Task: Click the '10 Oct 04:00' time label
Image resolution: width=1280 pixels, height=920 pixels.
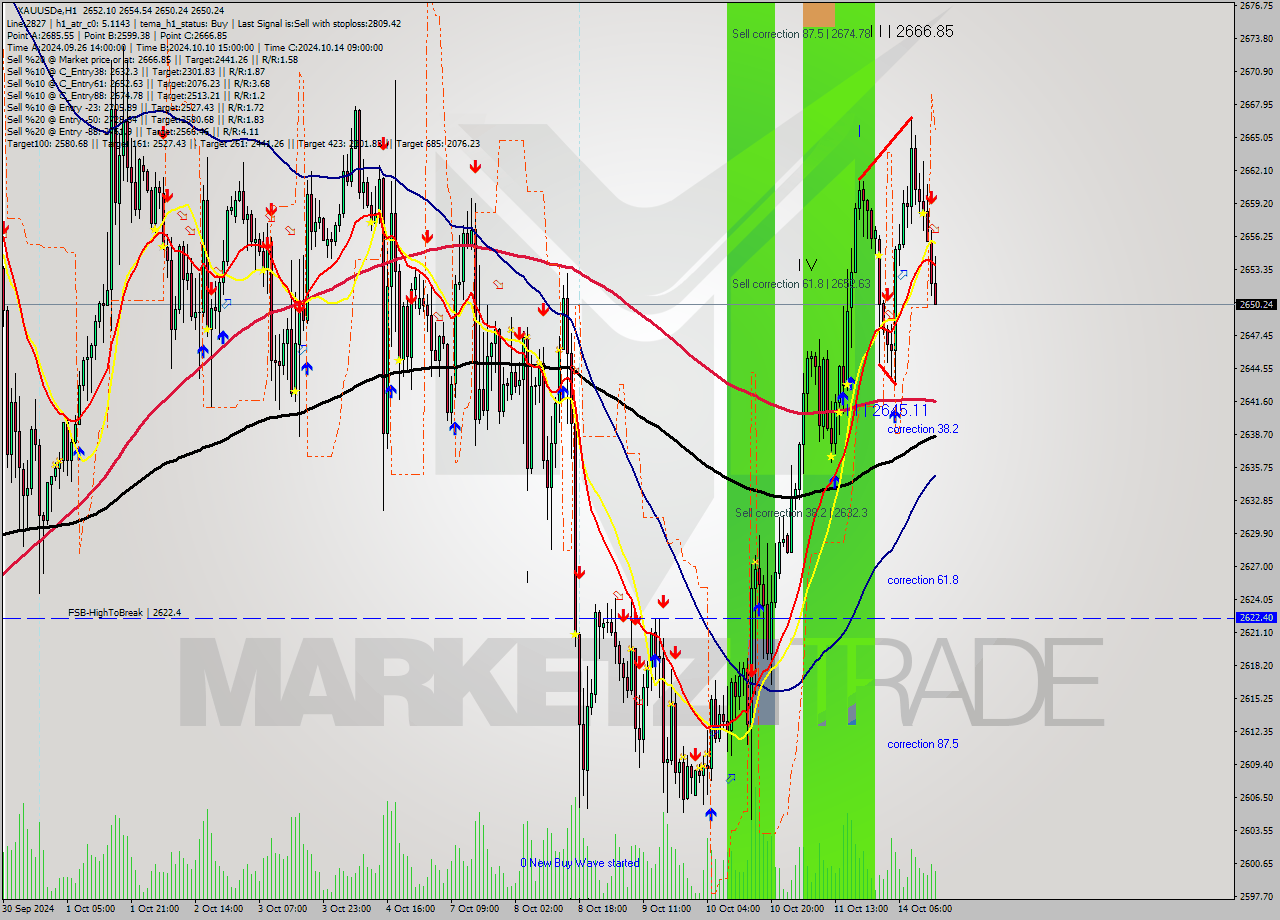Action: point(732,909)
